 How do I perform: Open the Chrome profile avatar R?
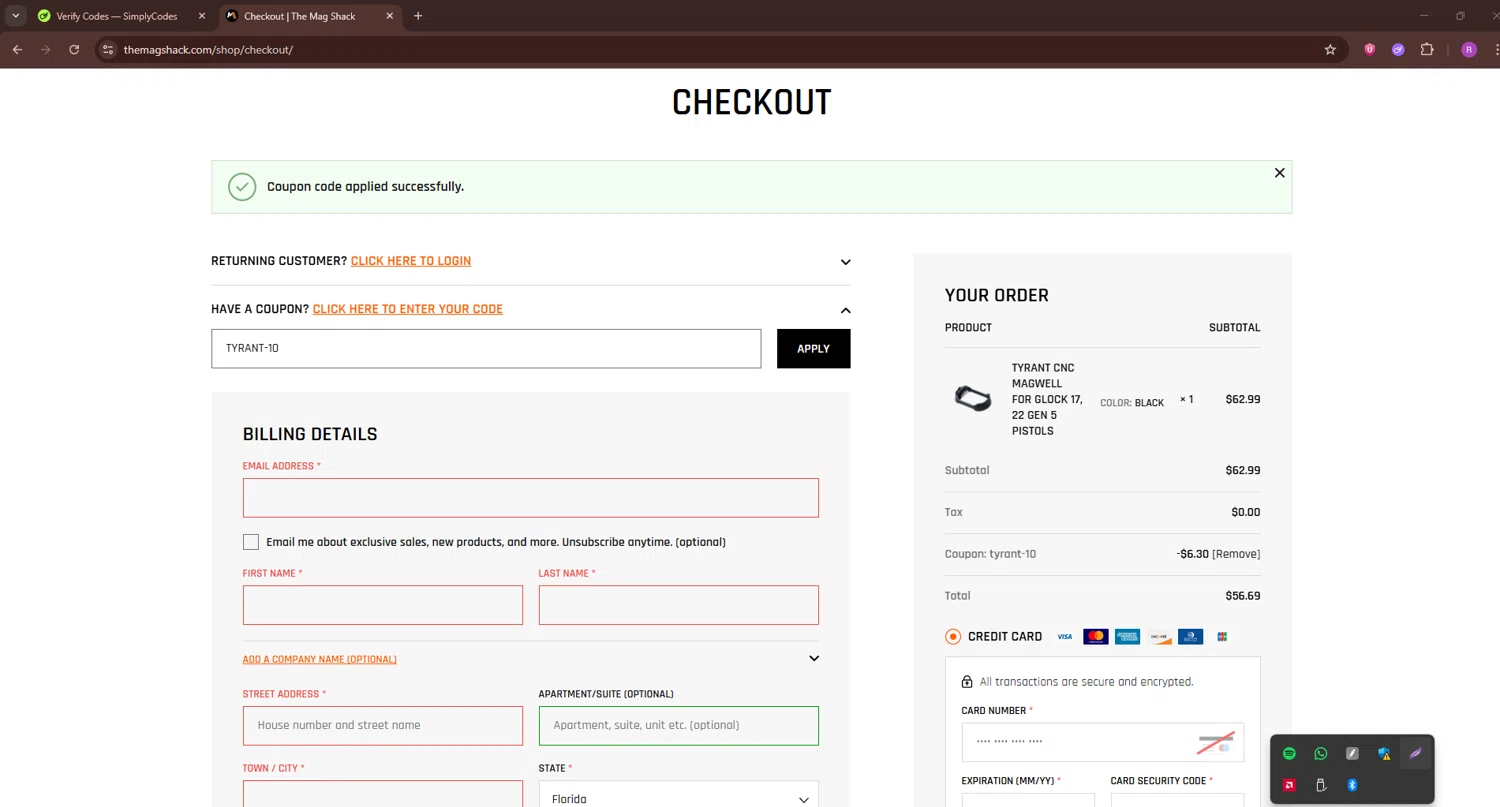1468,49
